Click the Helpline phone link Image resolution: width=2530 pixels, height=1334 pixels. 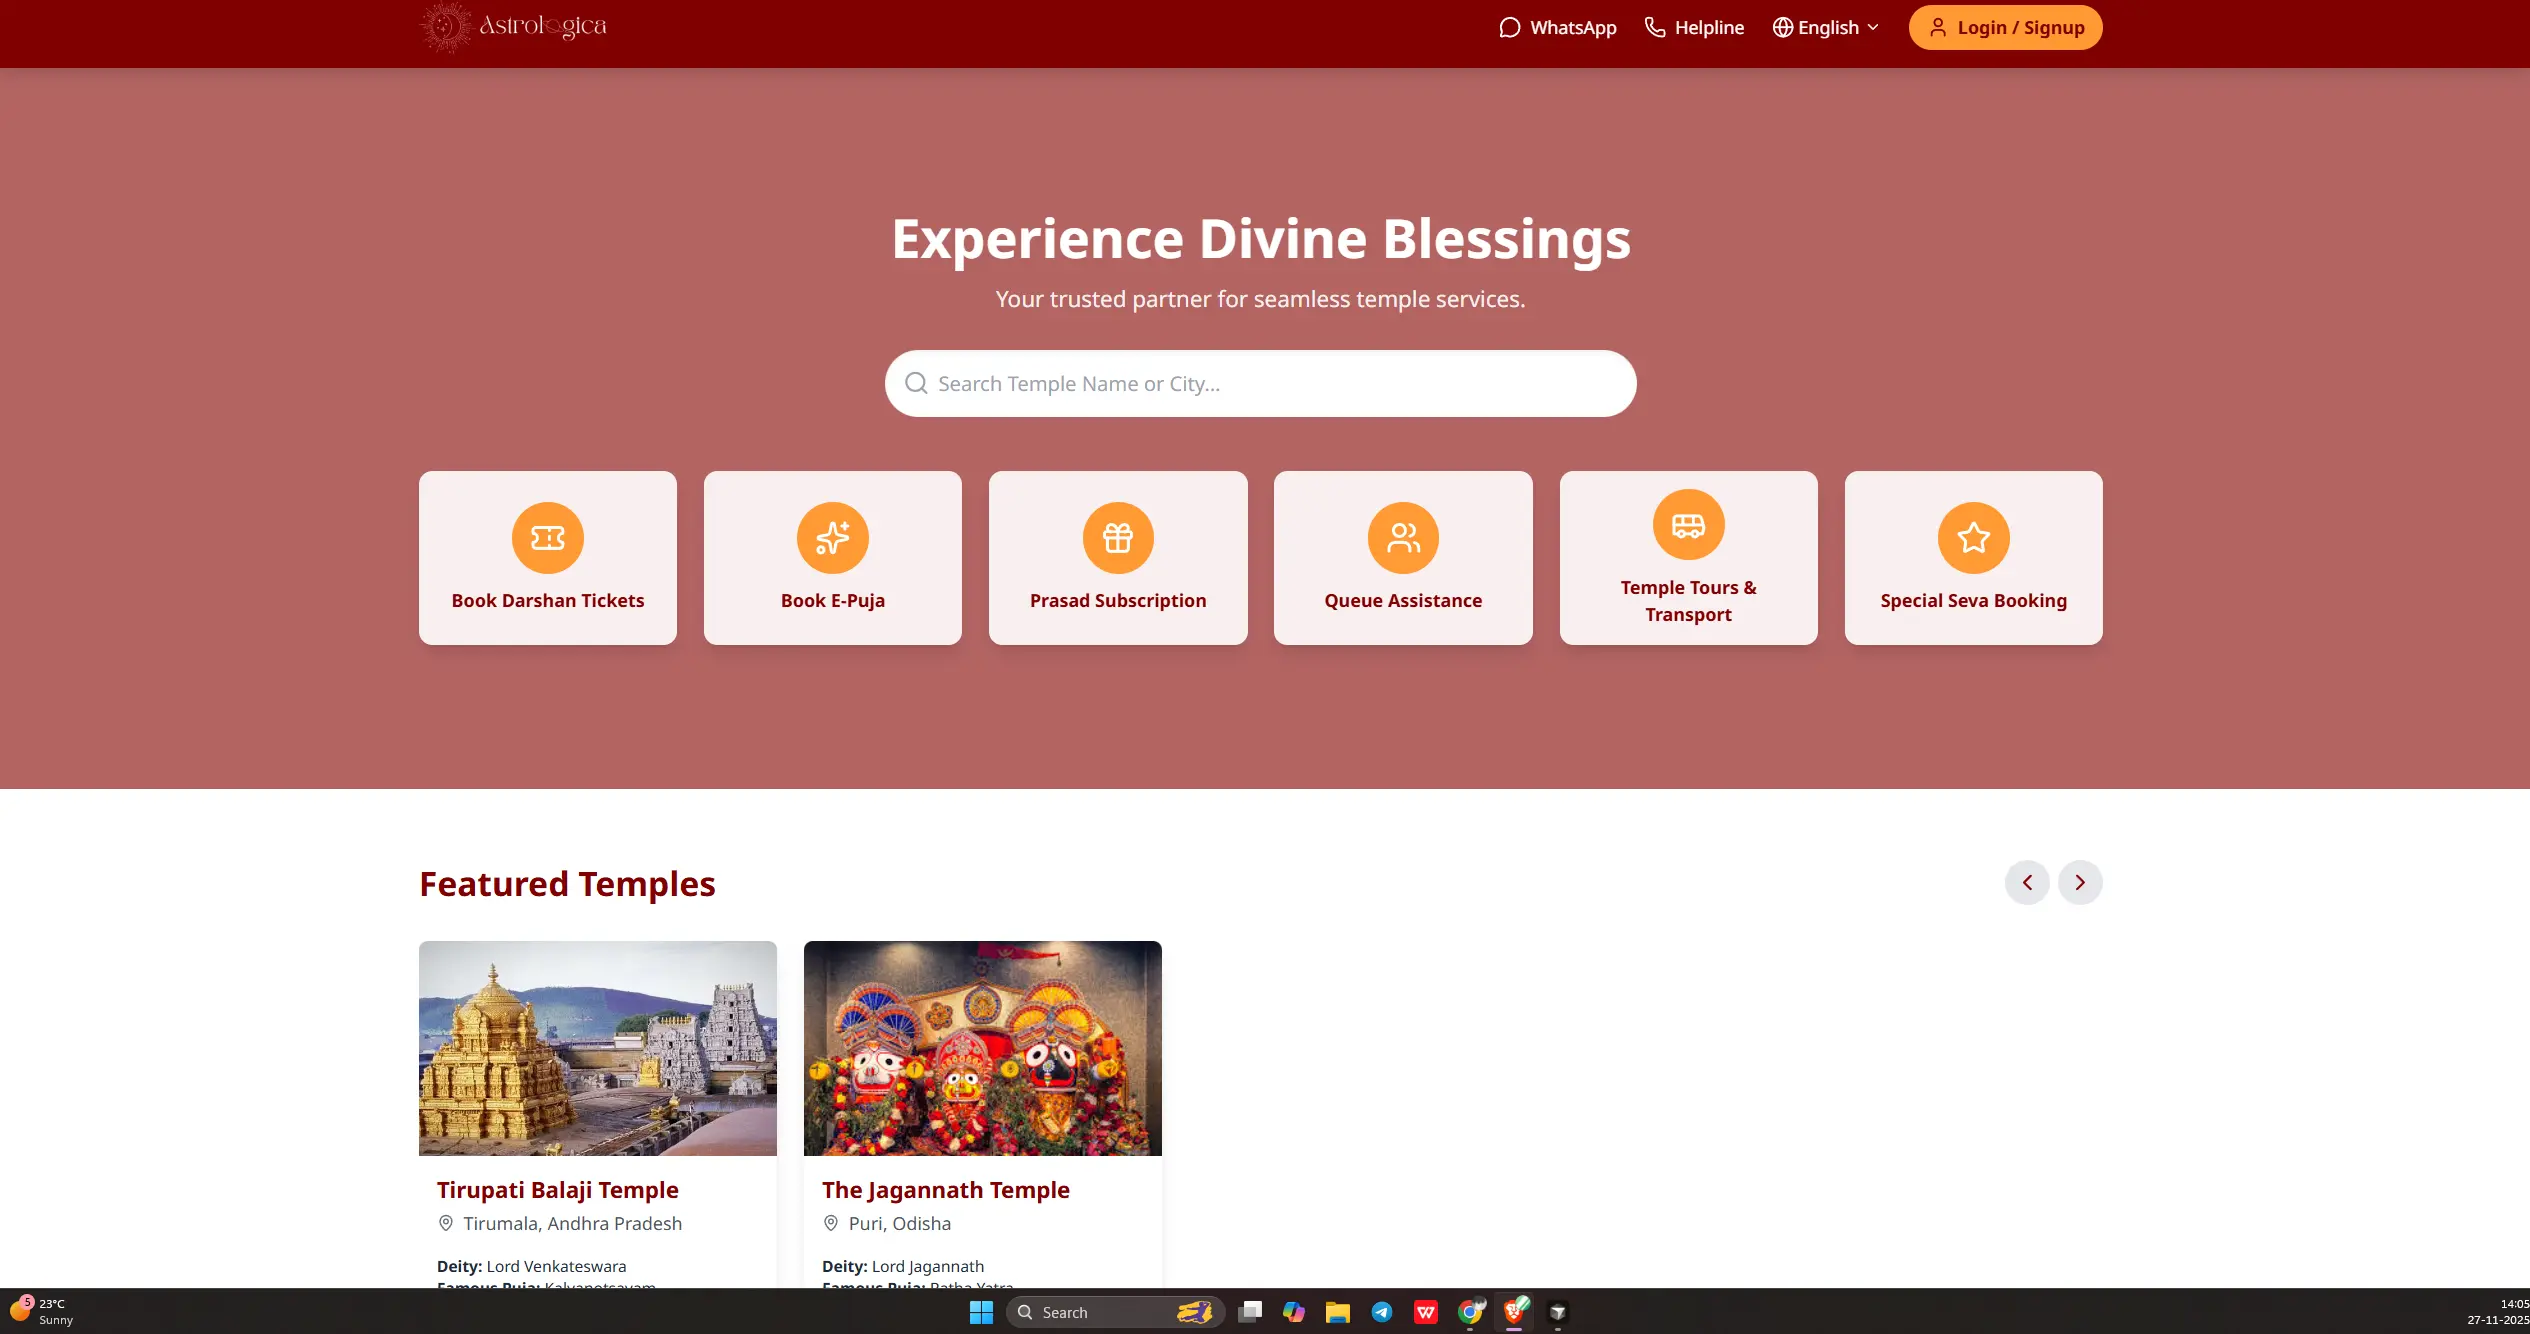(x=1694, y=28)
